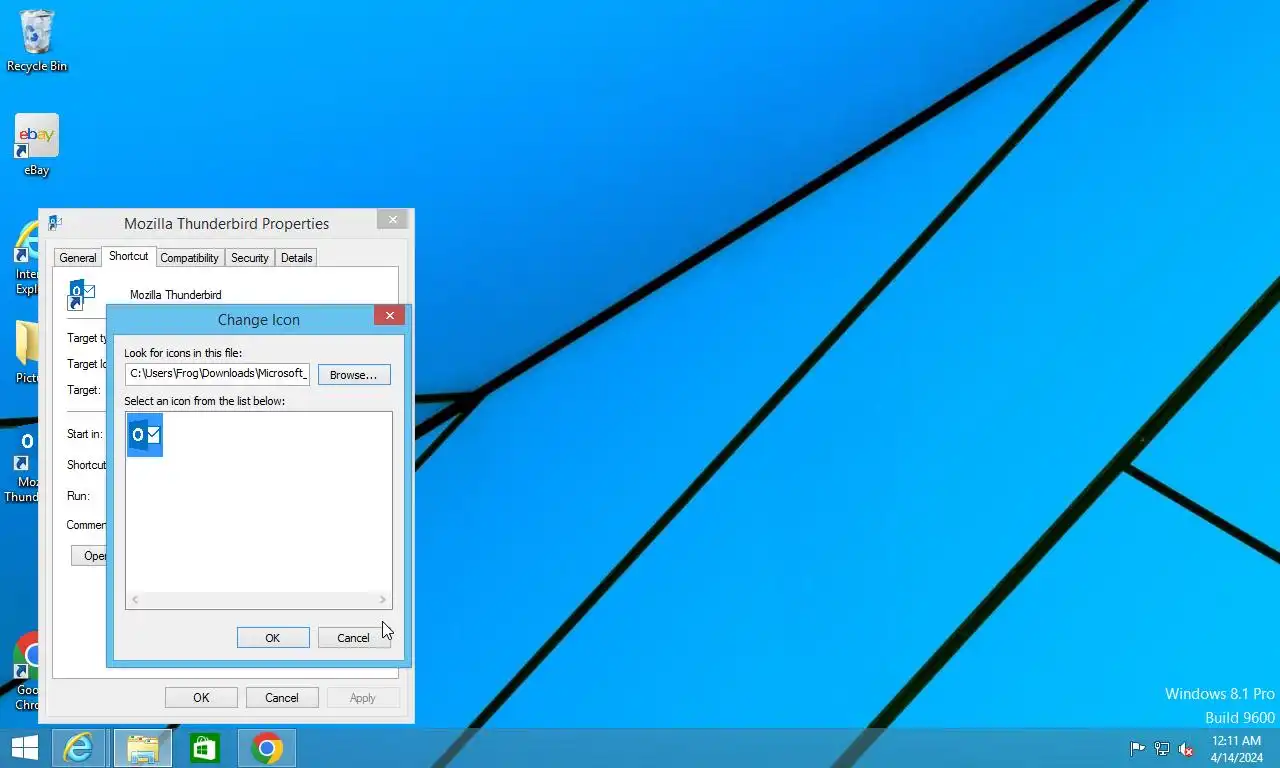Click the 'Look for icons in this file:' label
Screen dimensions: 1280x768
coord(183,353)
